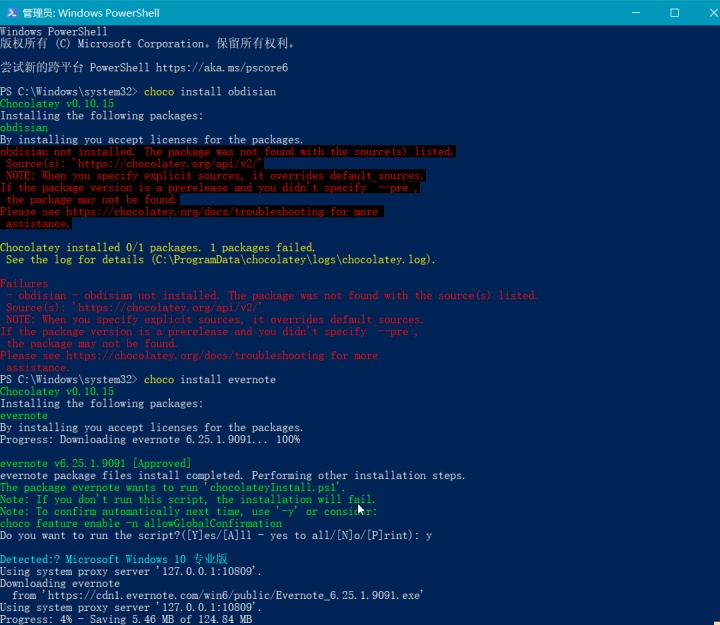
Task: Click highlighted 'obdisian not installed' error line
Action: tap(227, 152)
